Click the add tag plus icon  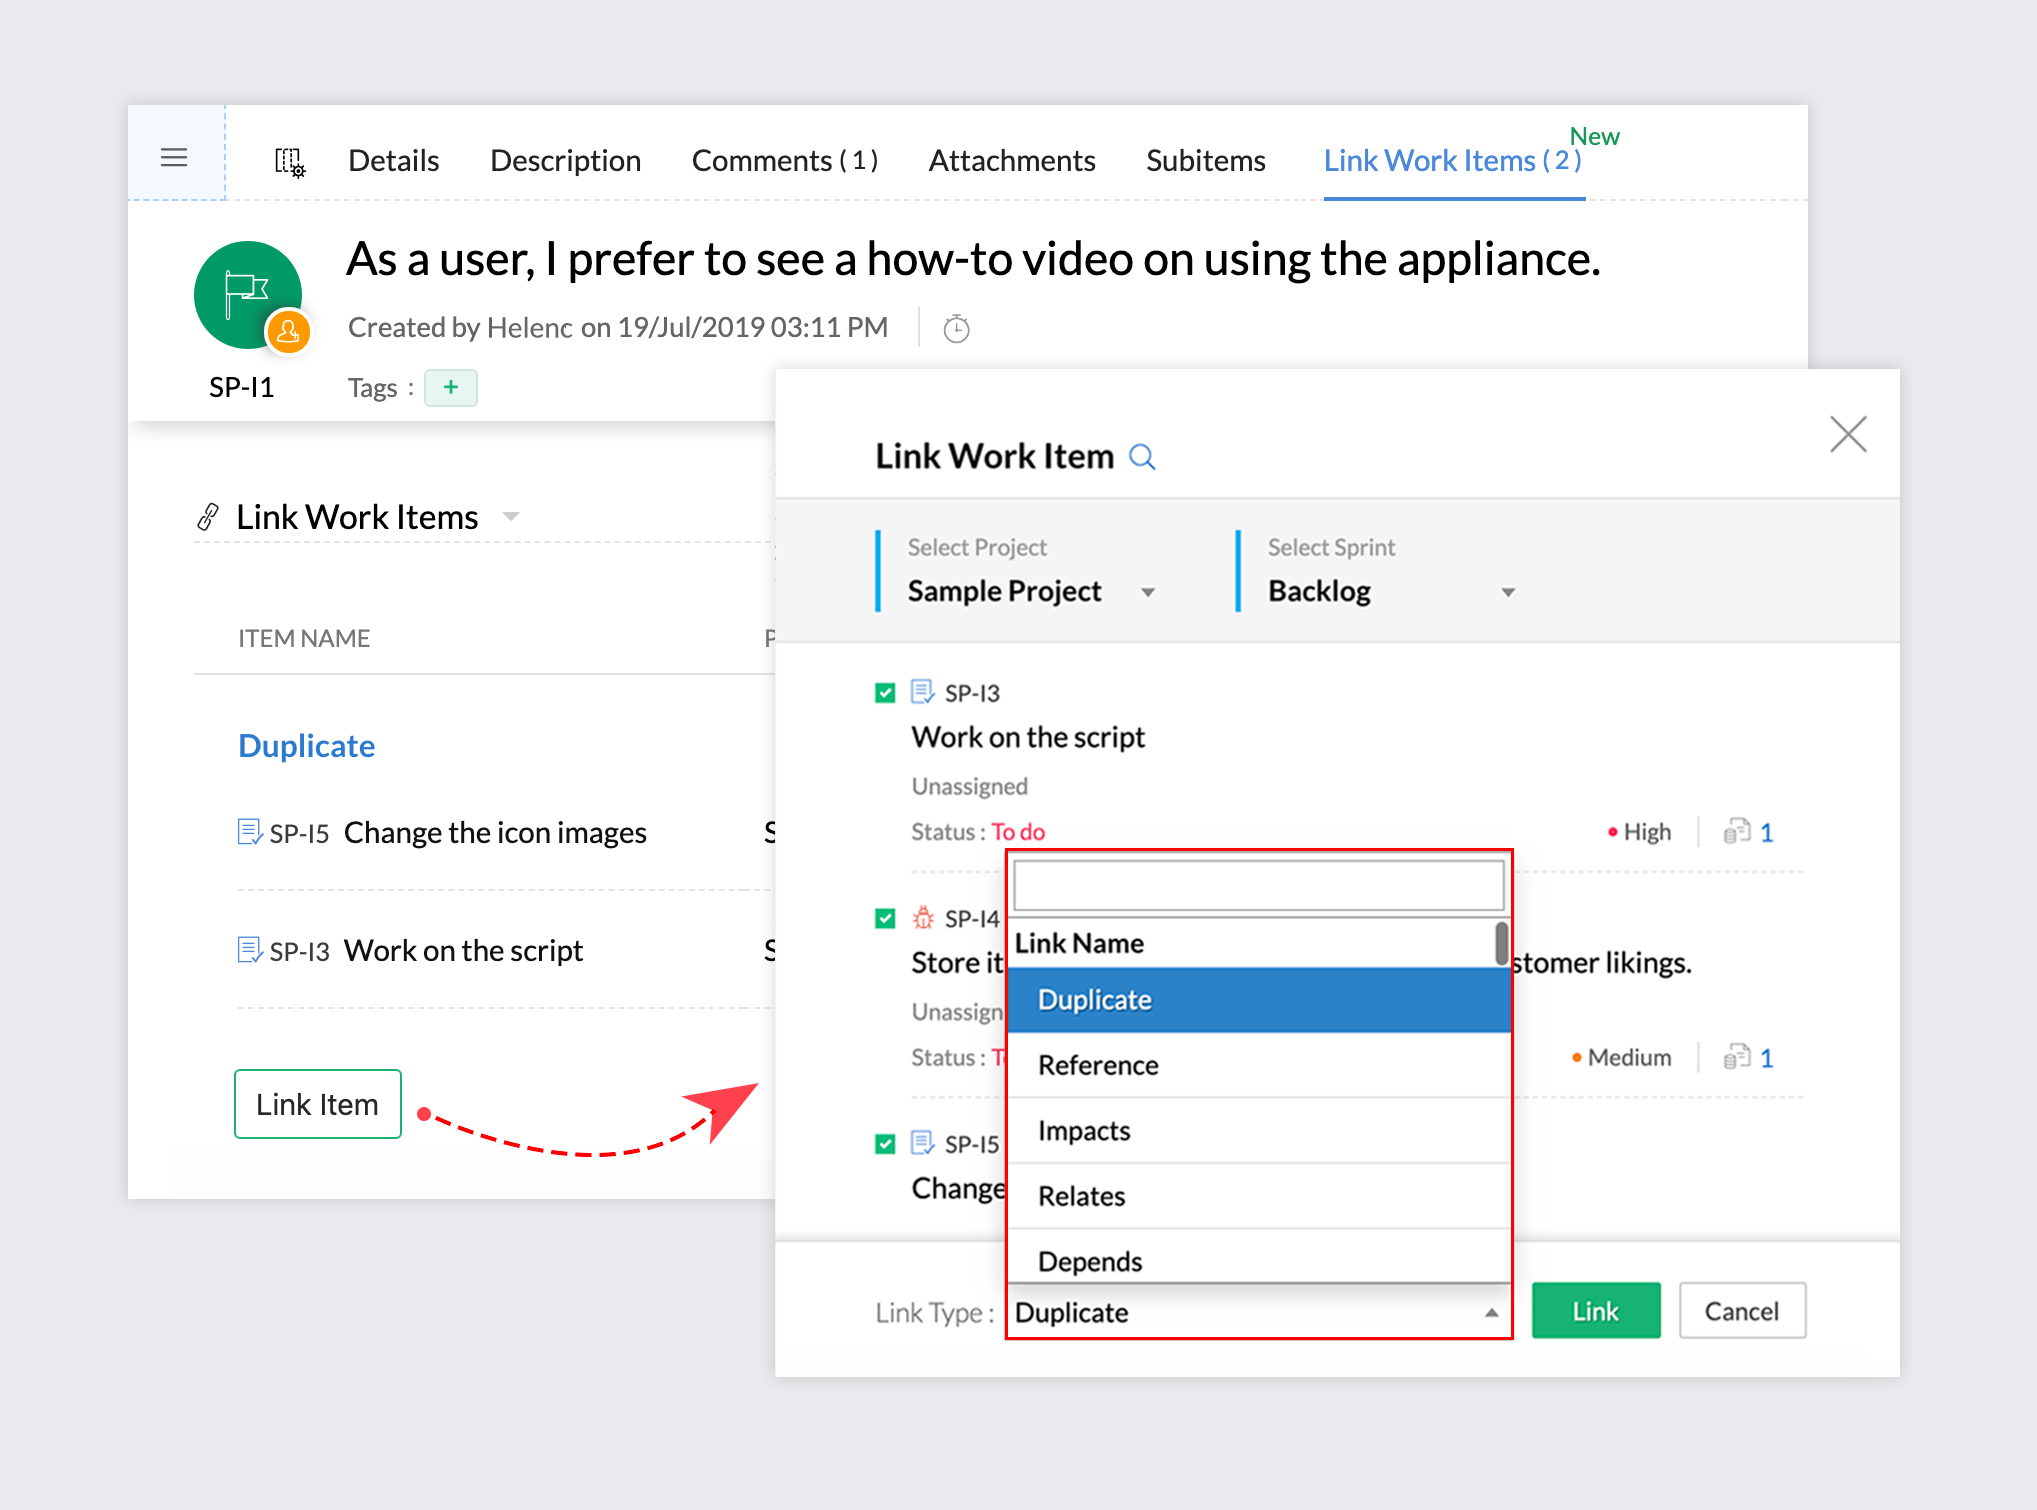[451, 387]
